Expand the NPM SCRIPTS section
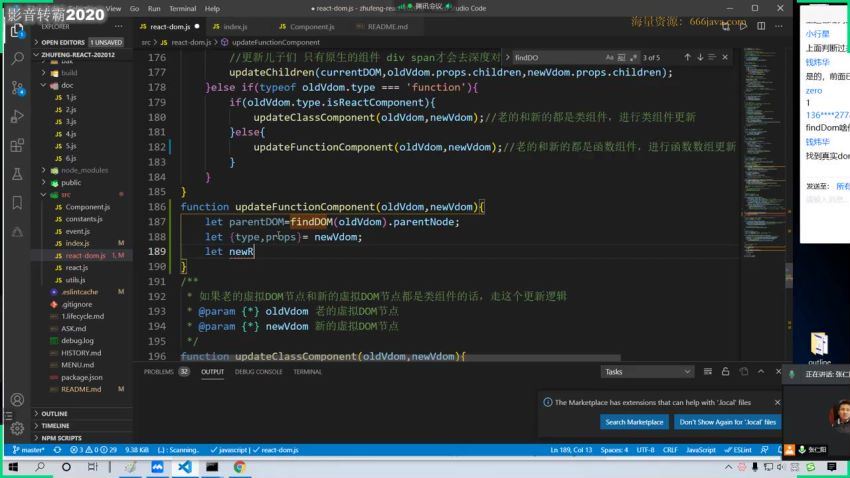This screenshot has width=850, height=478. pyautogui.click(x=81, y=438)
